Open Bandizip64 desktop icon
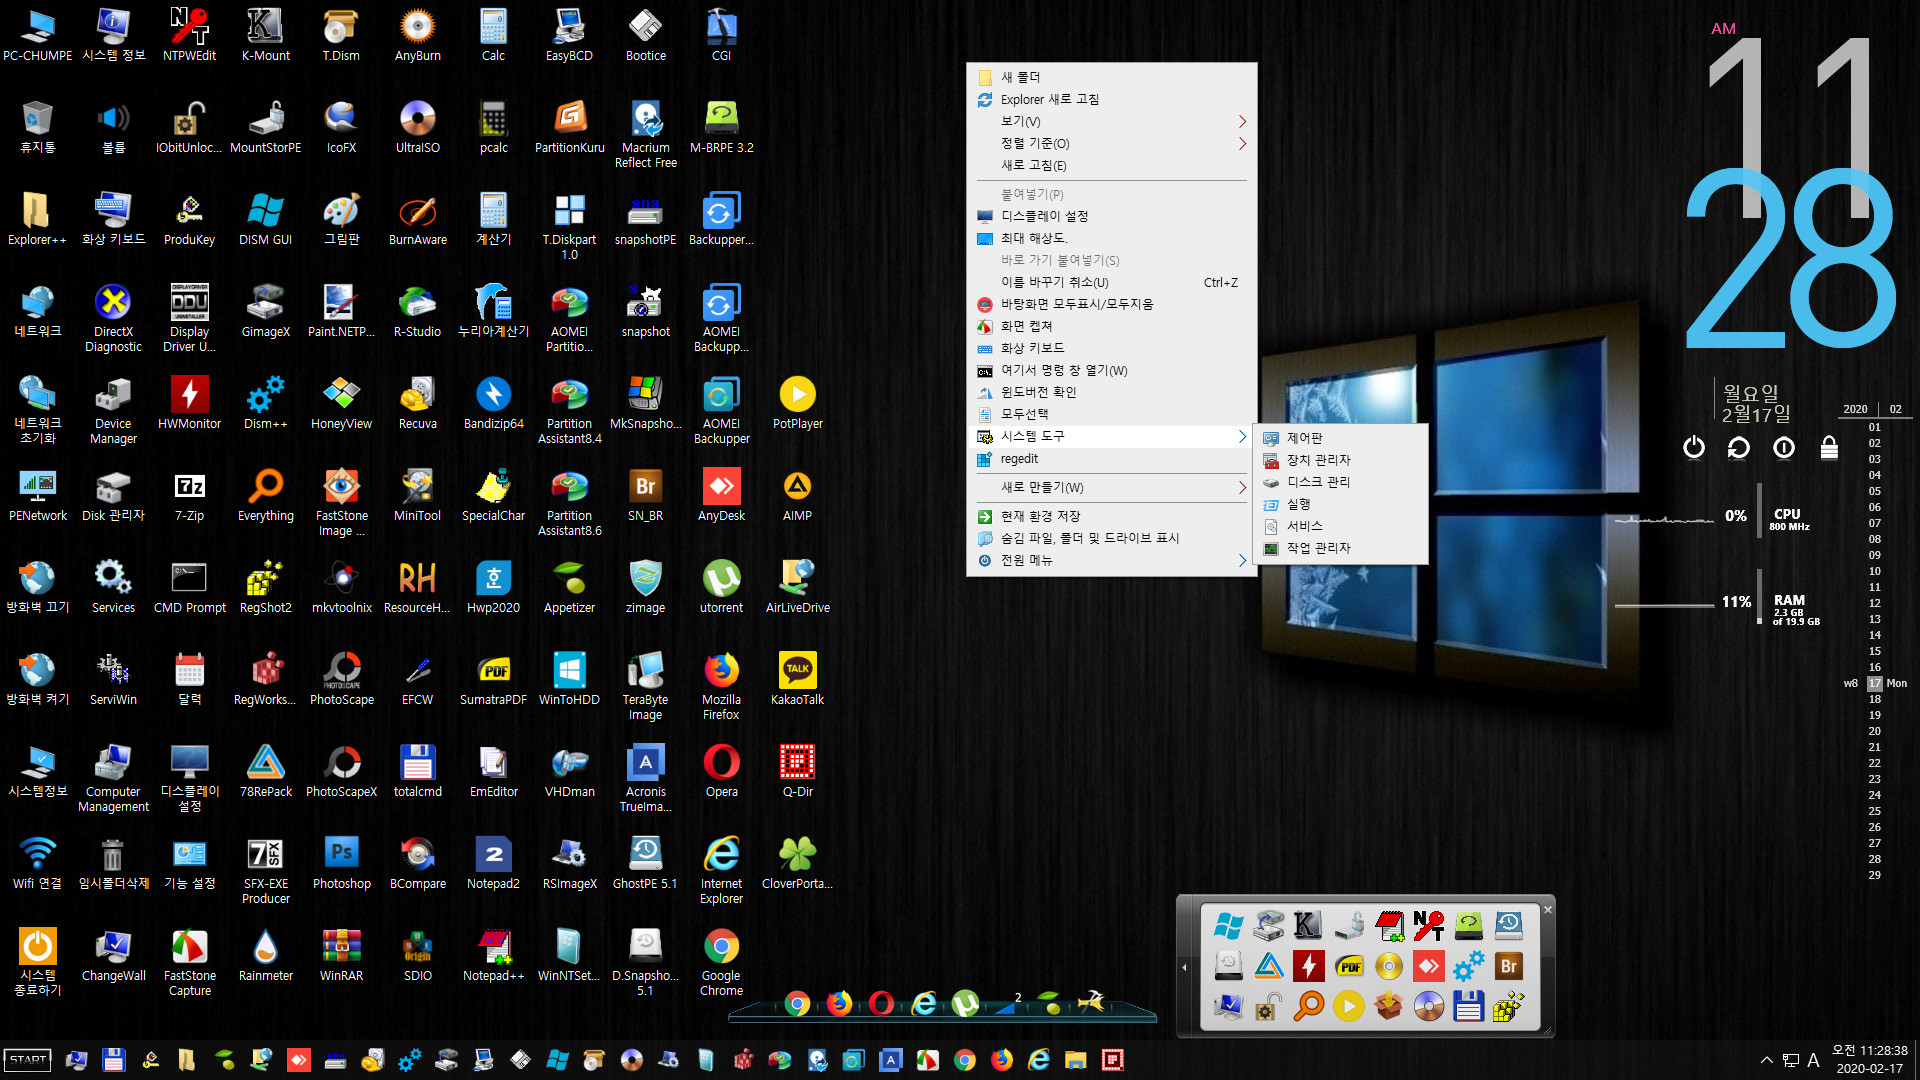 click(x=493, y=403)
